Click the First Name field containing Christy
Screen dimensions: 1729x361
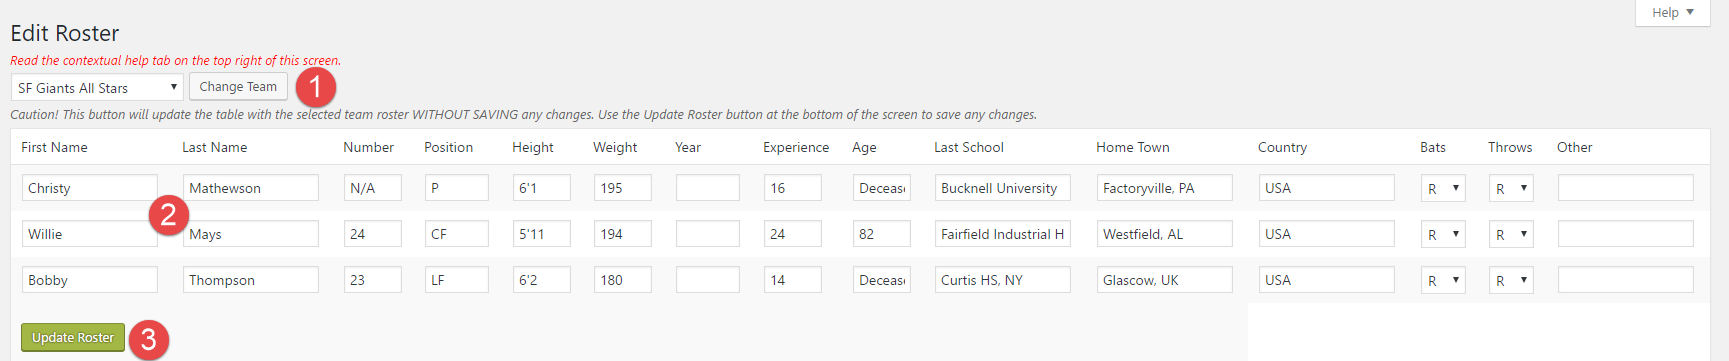(89, 188)
